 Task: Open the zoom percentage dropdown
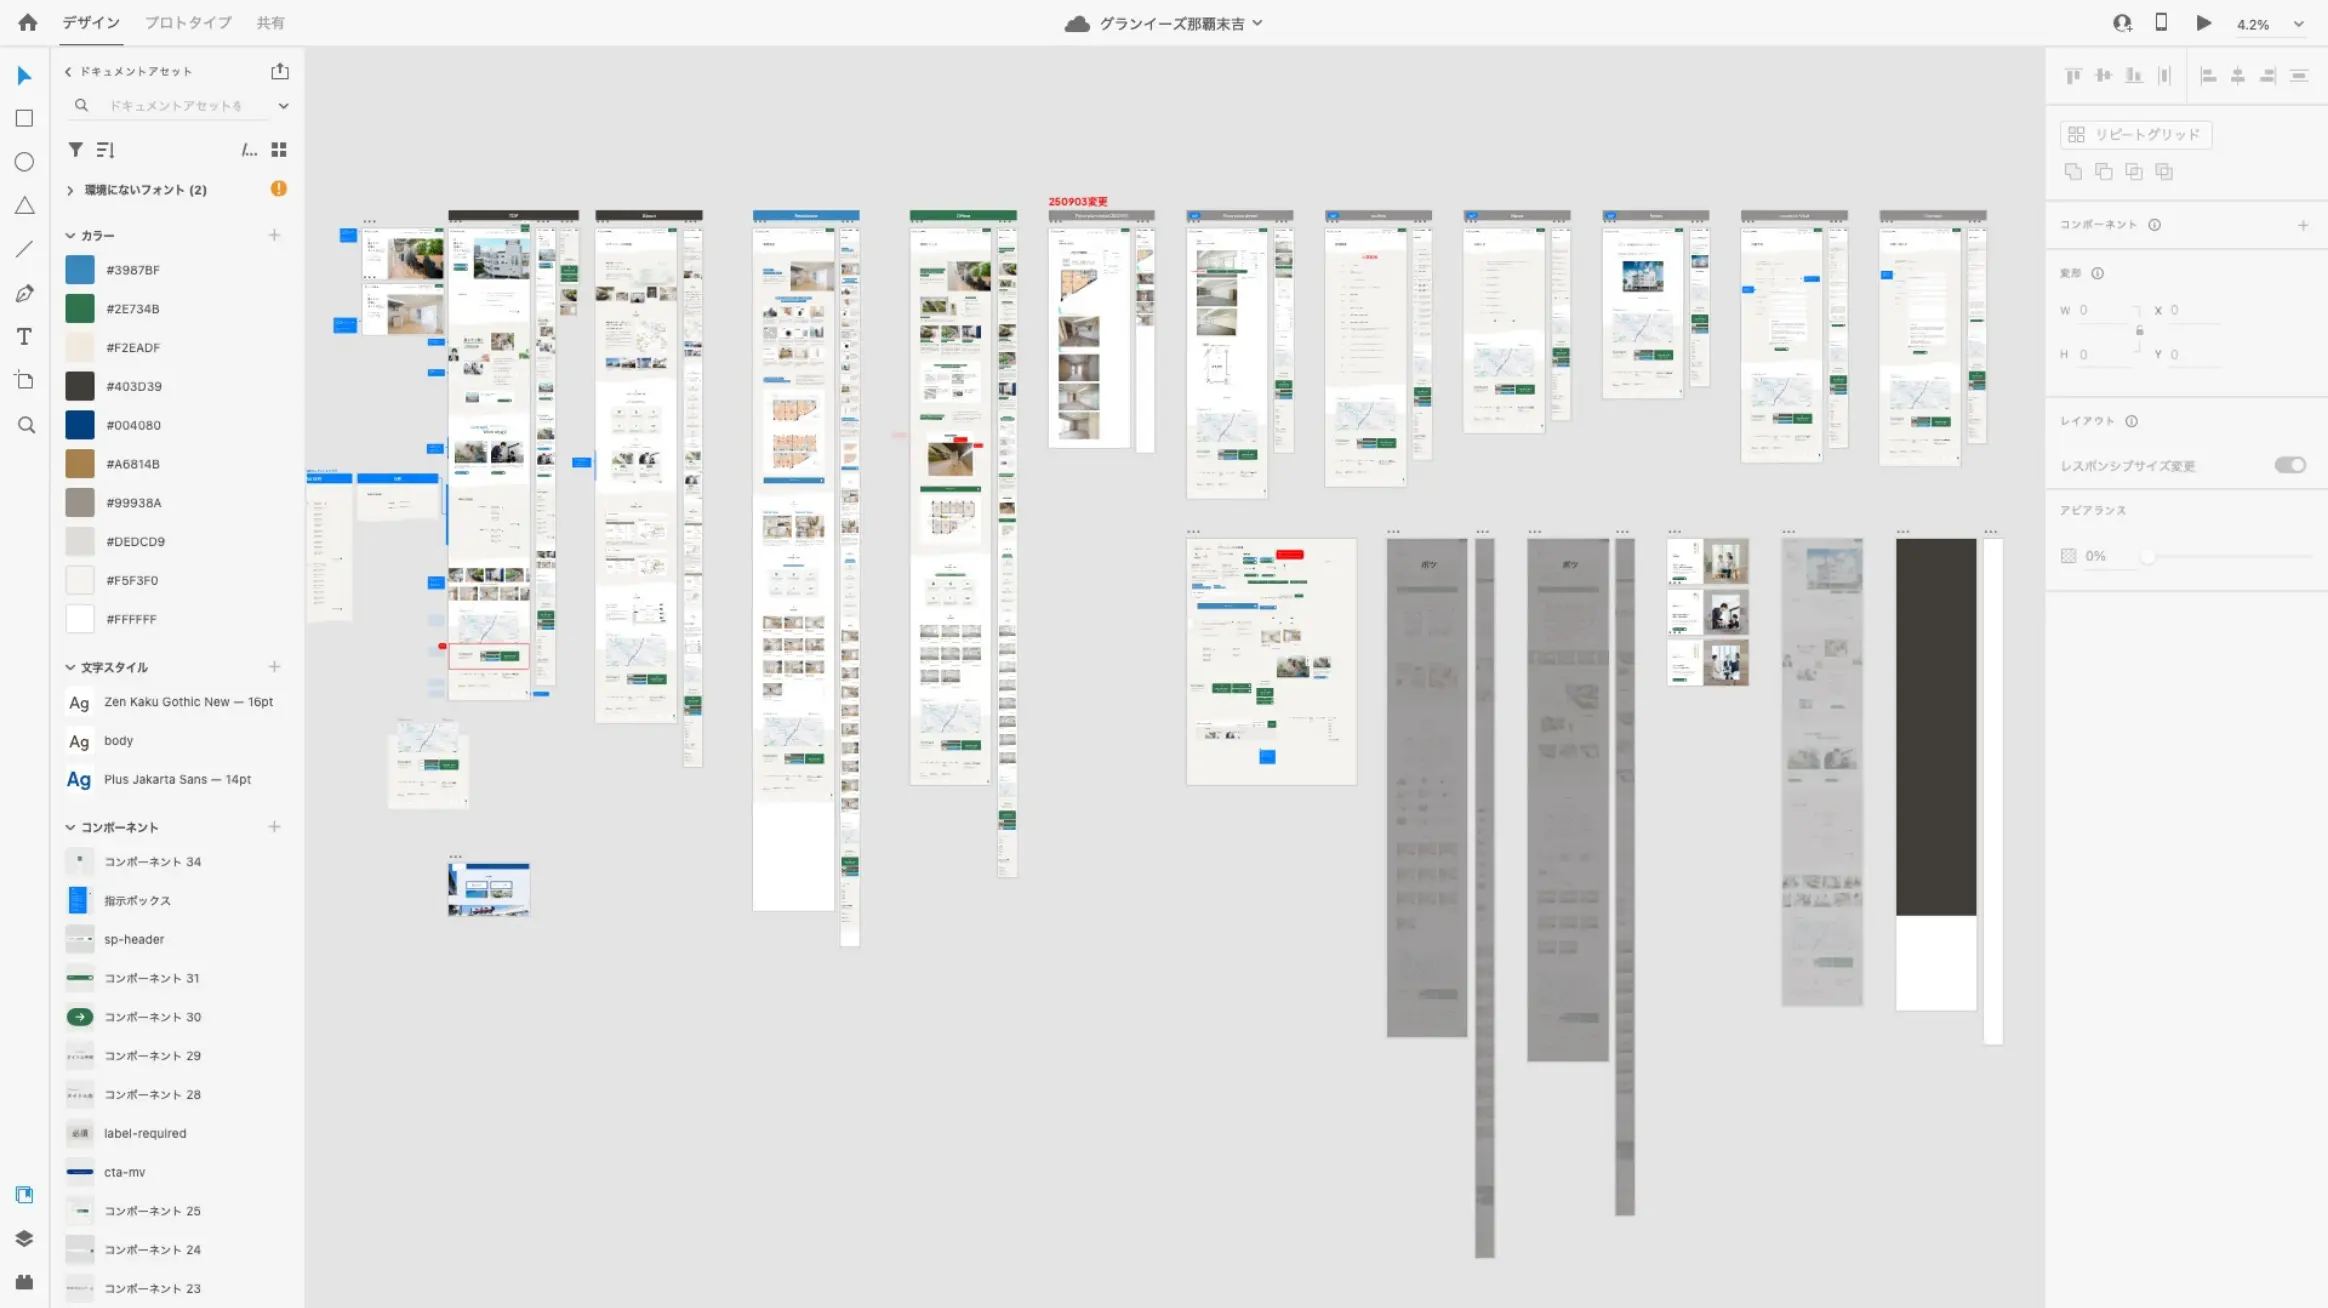coord(2298,24)
